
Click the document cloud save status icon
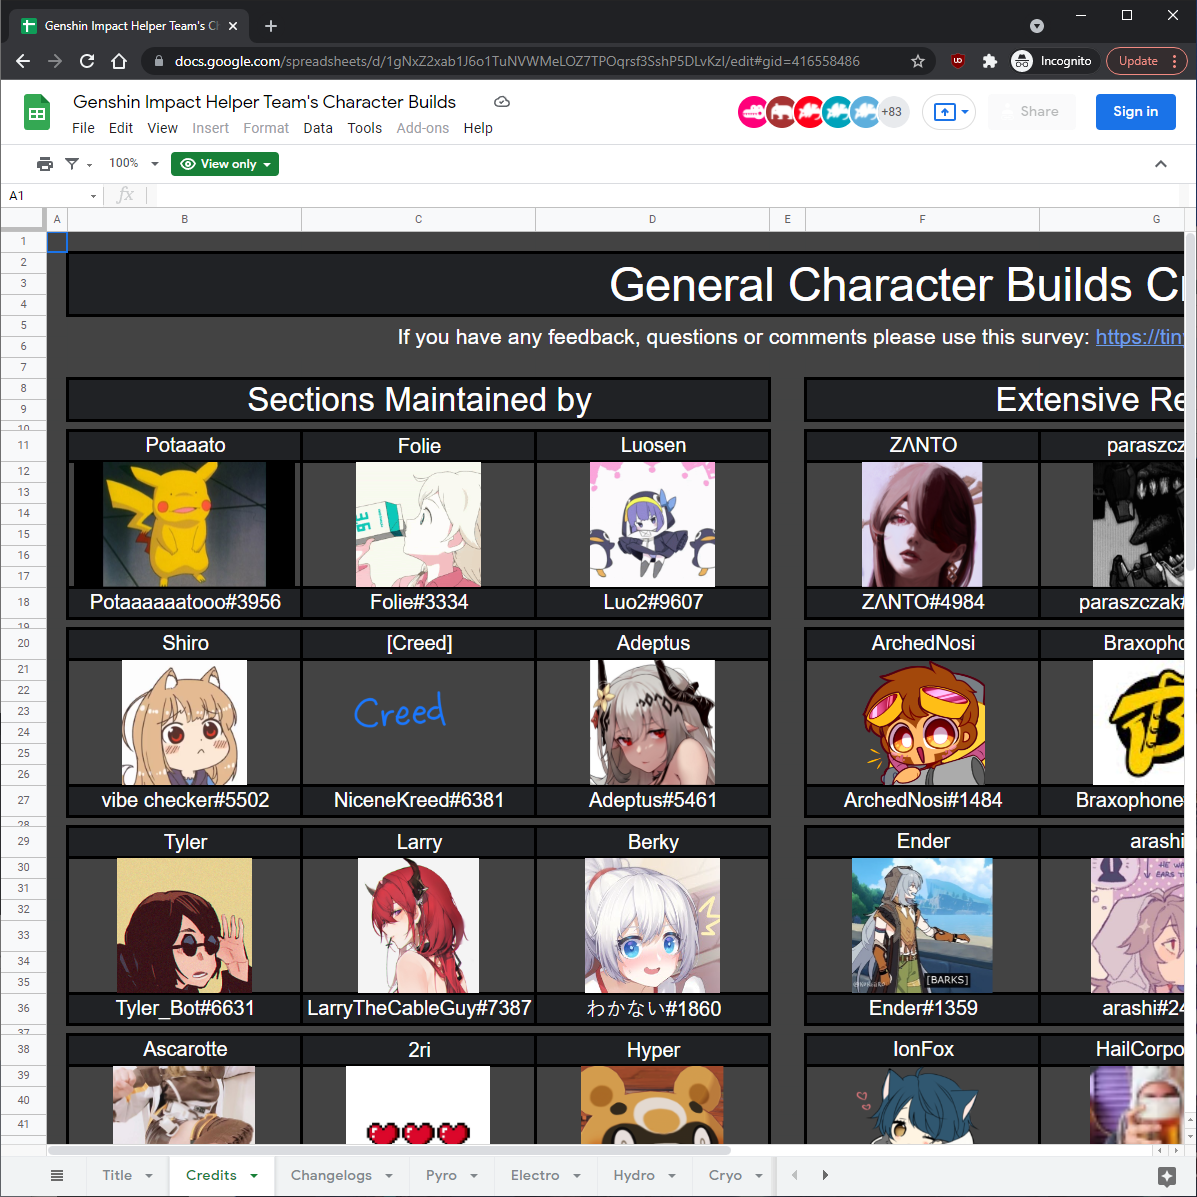[501, 101]
